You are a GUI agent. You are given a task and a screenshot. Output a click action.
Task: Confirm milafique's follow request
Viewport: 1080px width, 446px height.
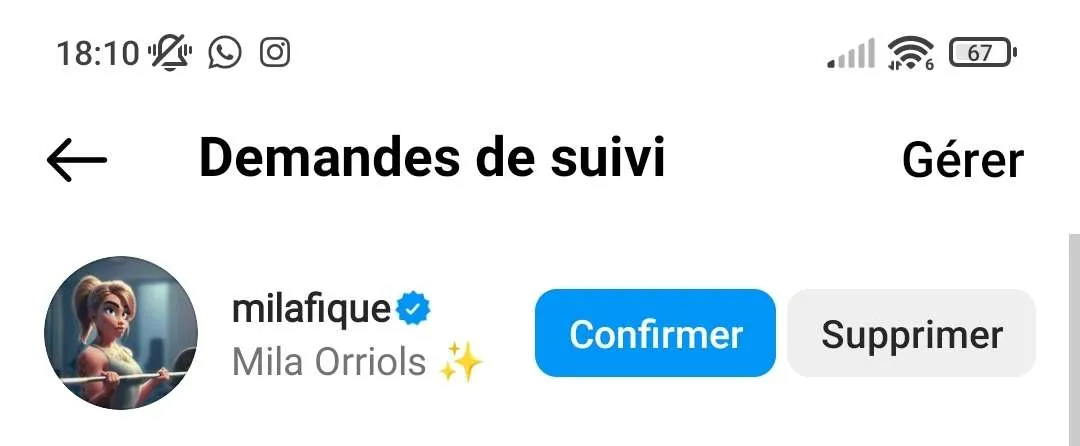pos(655,333)
